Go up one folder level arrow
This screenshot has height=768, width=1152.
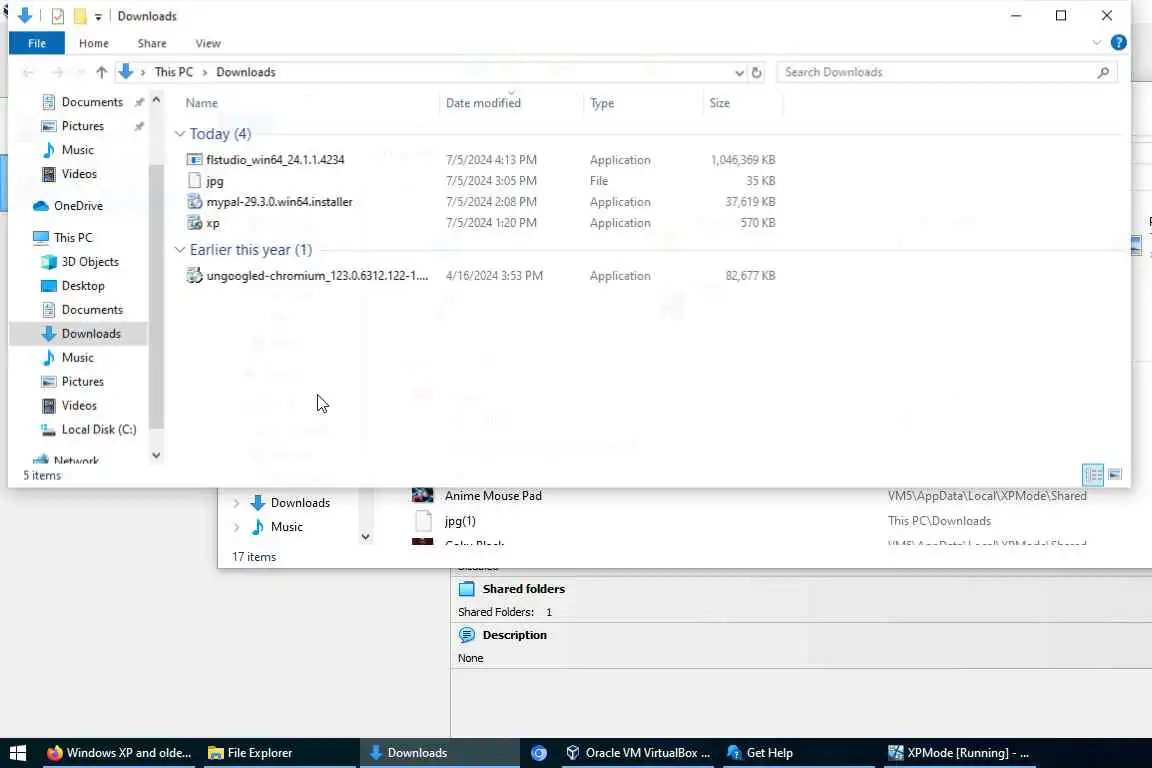(101, 72)
